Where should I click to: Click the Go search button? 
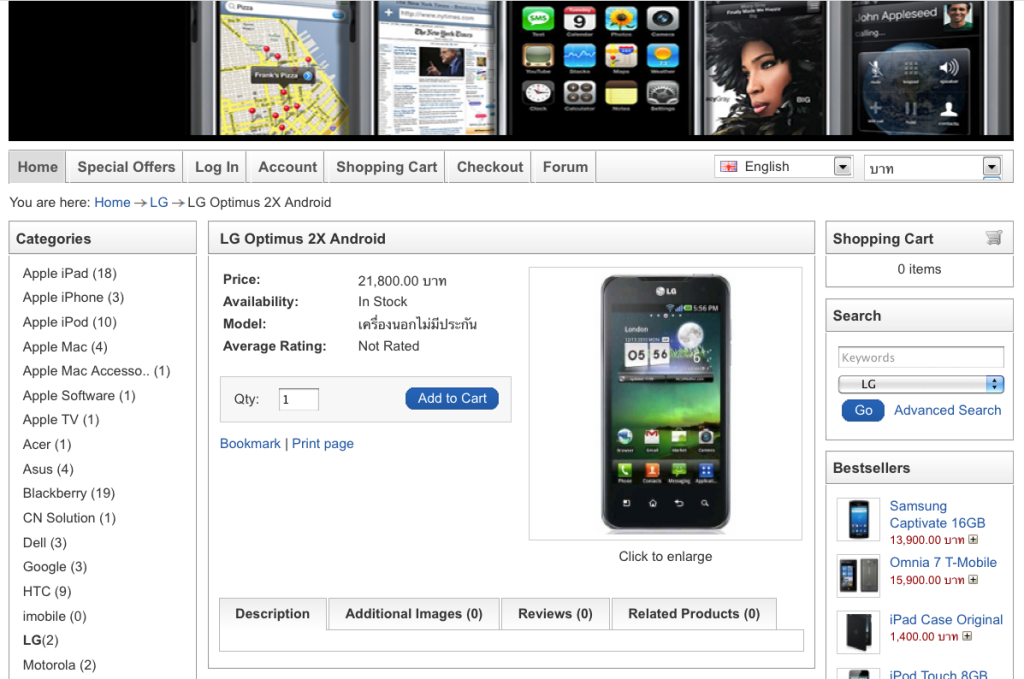click(863, 410)
